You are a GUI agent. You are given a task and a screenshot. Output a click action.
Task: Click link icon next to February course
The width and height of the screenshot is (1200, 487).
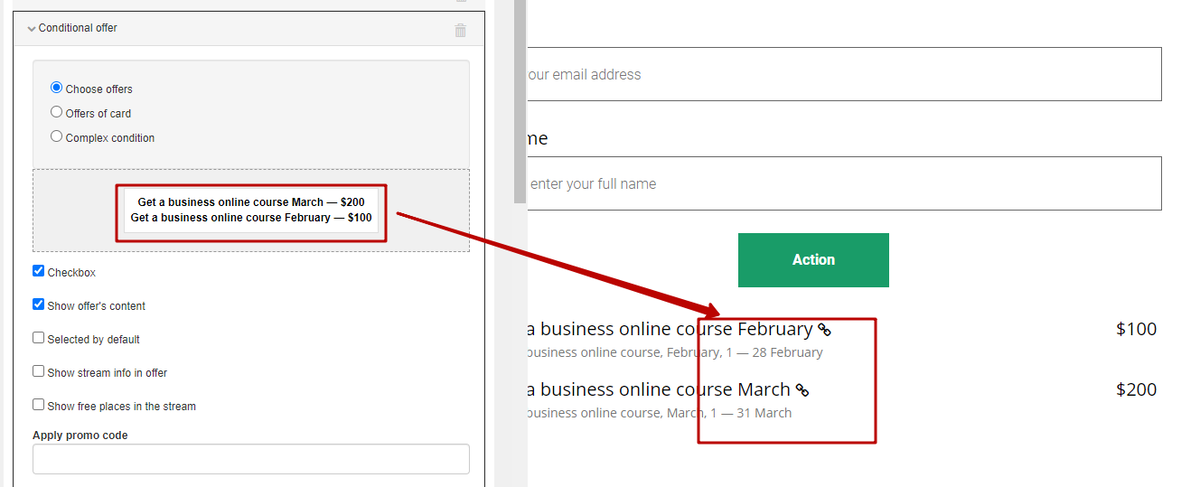824,329
